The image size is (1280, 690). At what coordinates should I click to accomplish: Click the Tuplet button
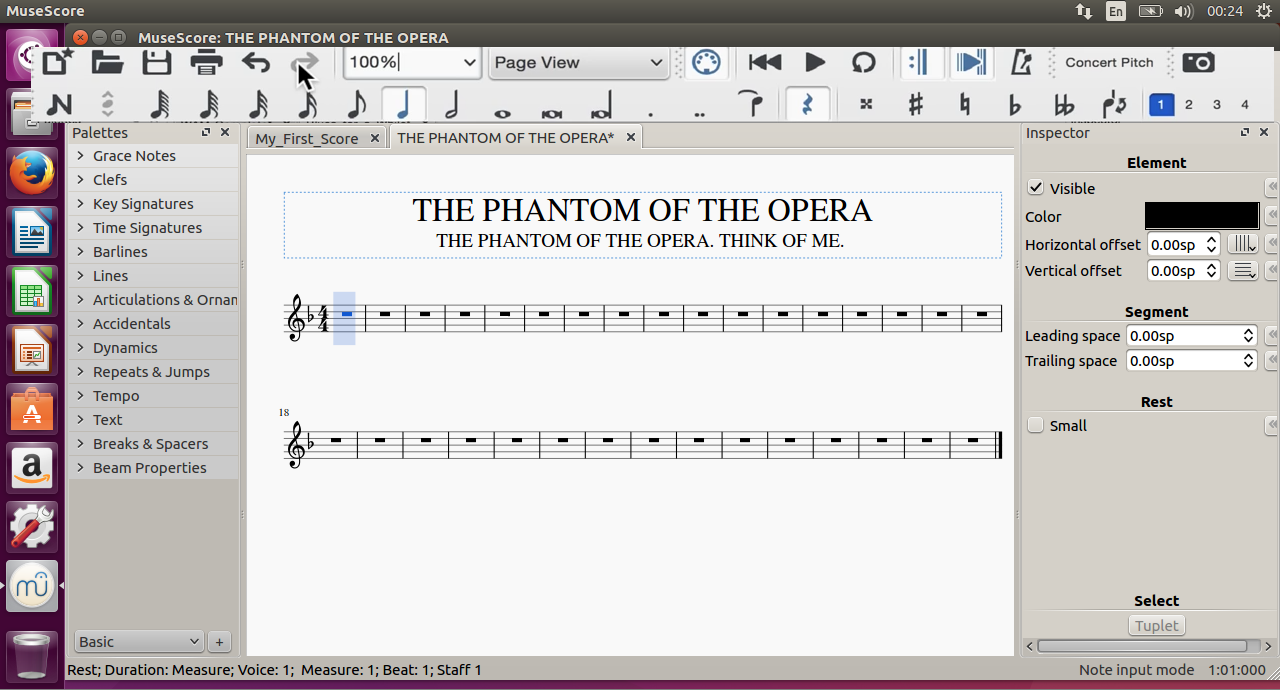click(1157, 626)
